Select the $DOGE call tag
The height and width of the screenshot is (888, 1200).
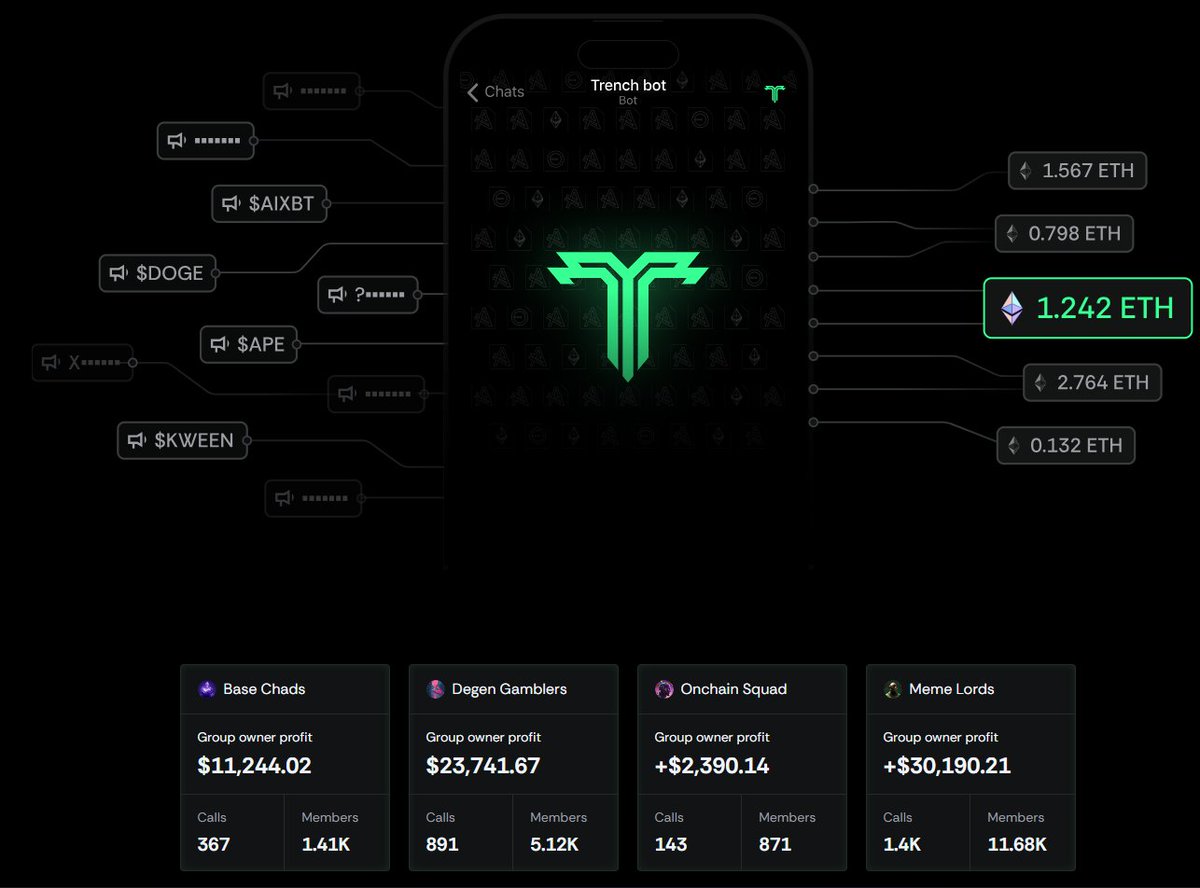point(158,273)
